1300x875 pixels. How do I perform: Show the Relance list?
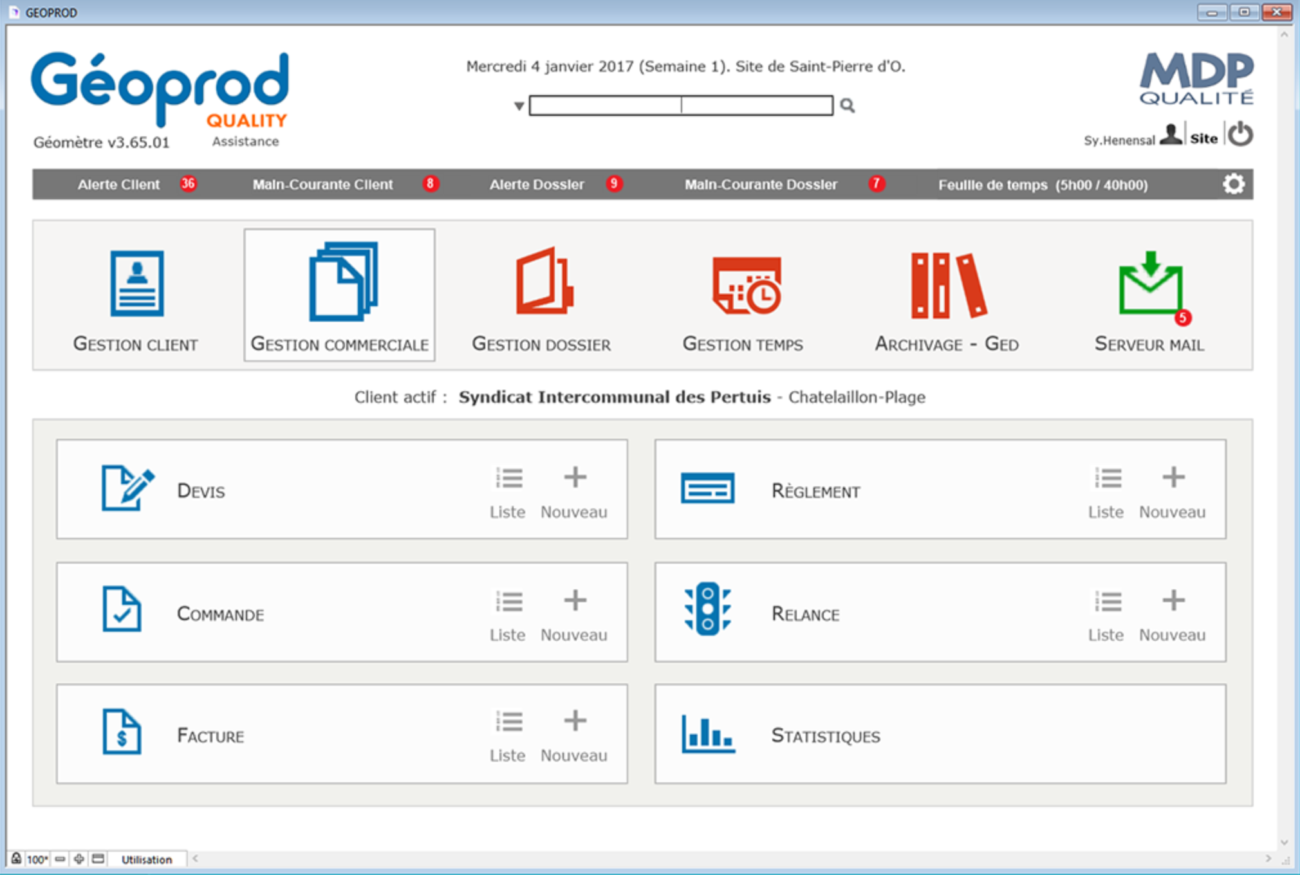(1106, 615)
